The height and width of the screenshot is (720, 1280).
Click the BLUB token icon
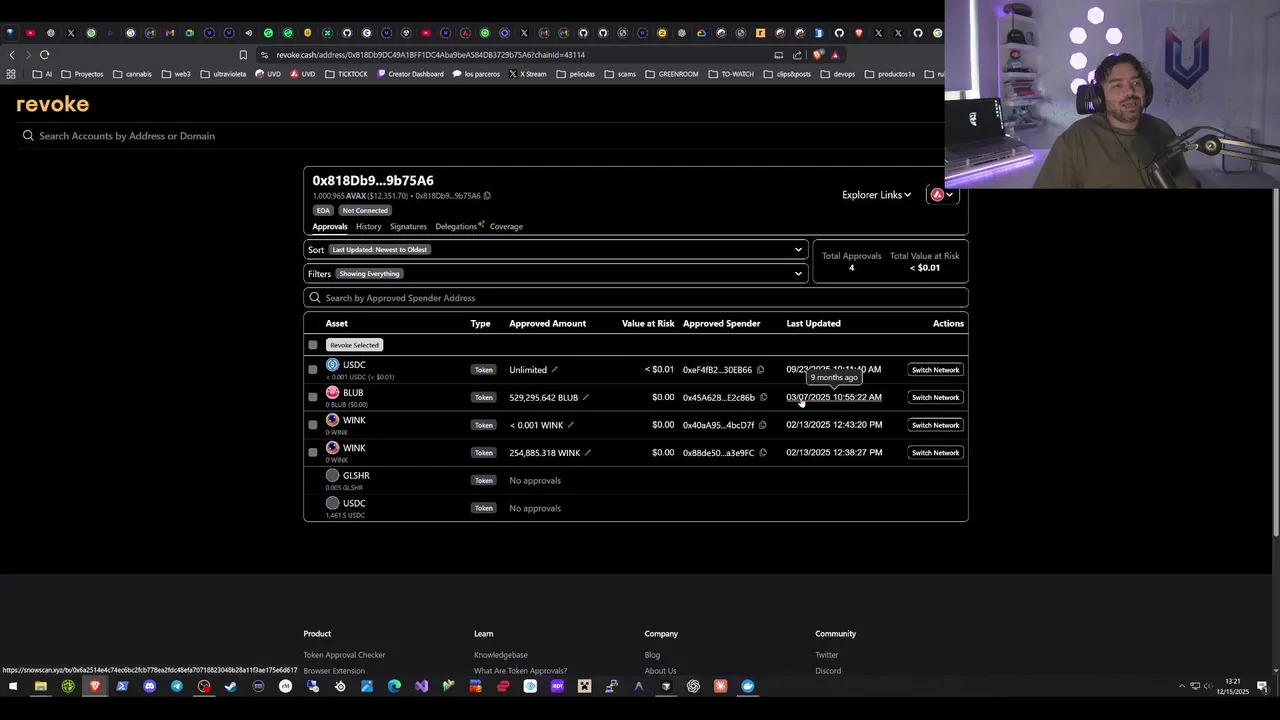333,393
